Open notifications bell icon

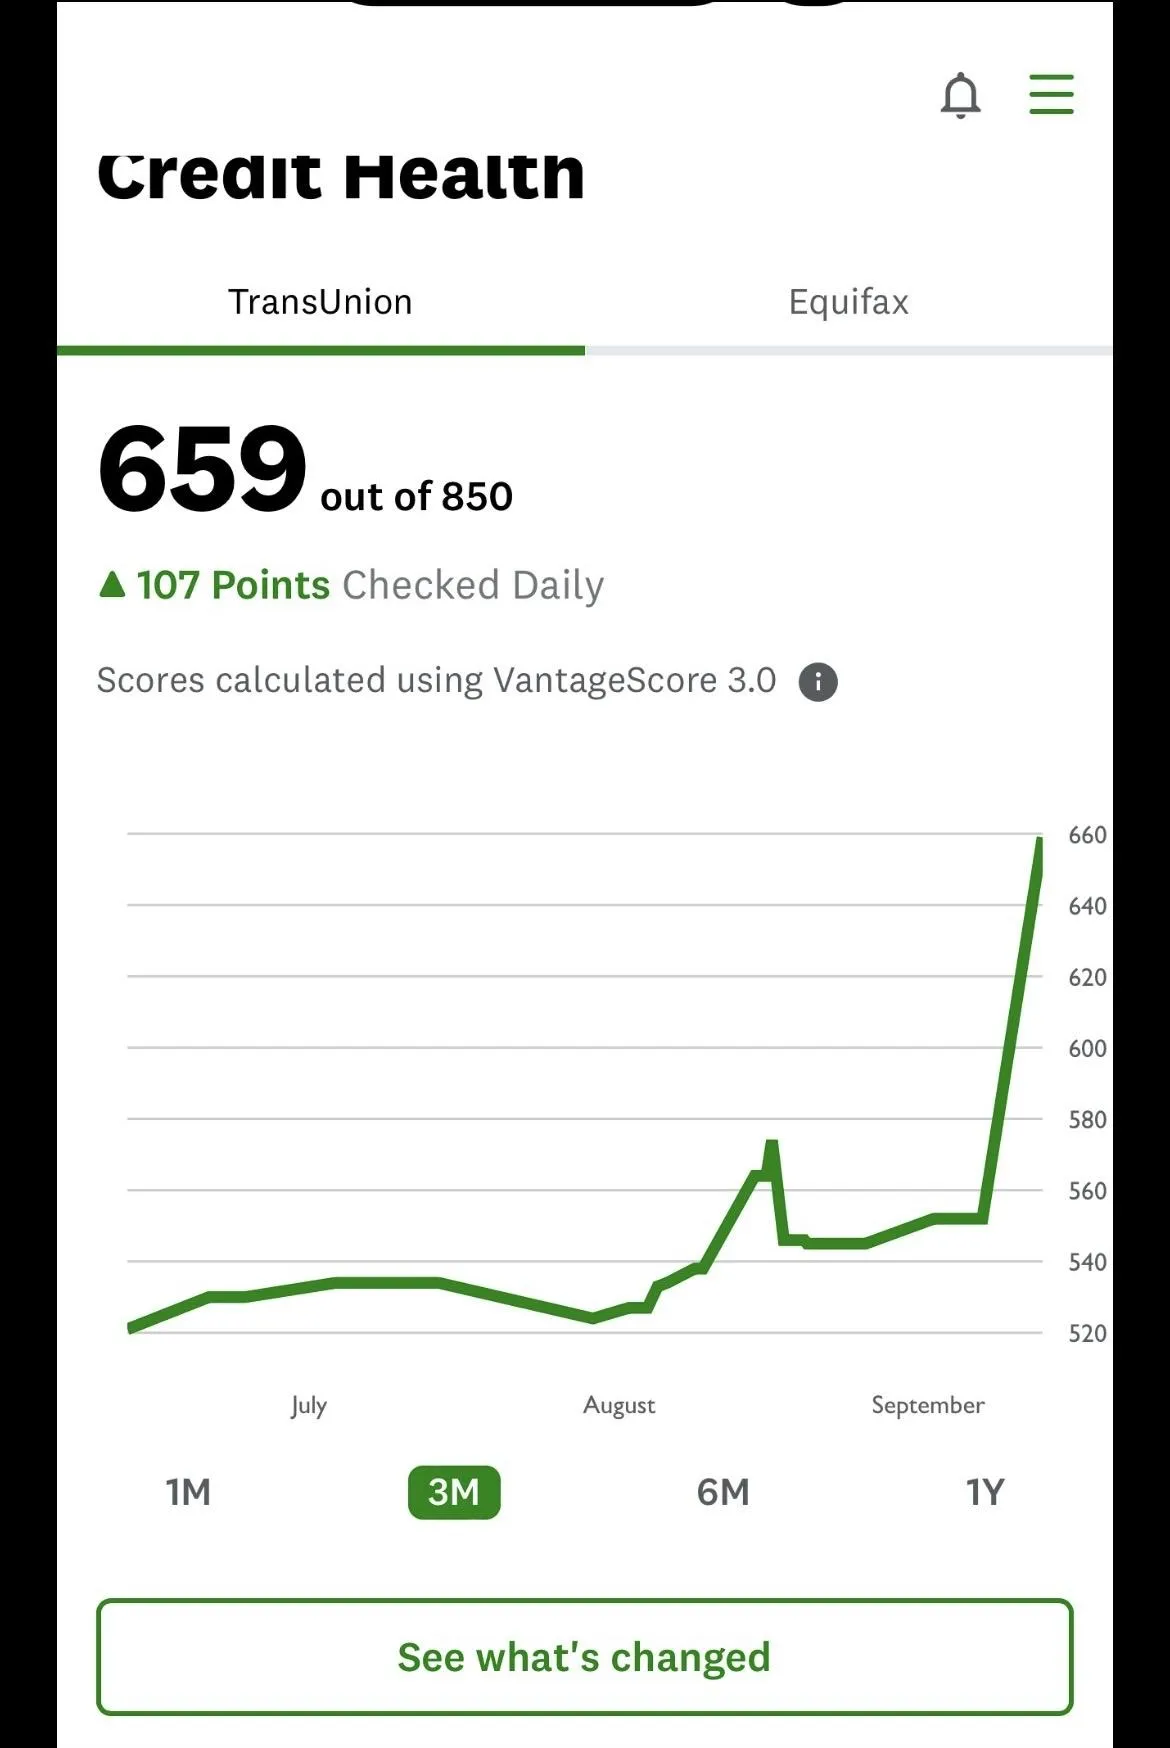[x=960, y=96]
